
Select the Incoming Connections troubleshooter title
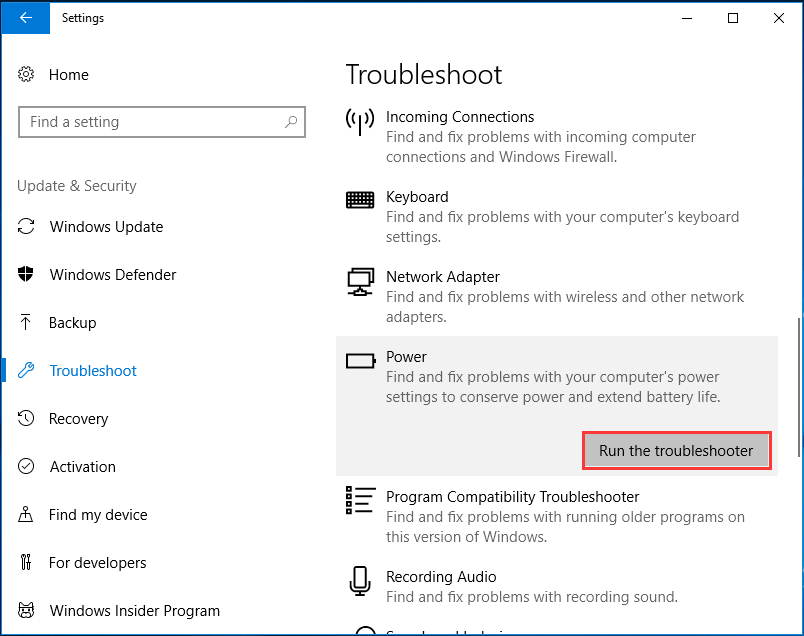pos(460,117)
